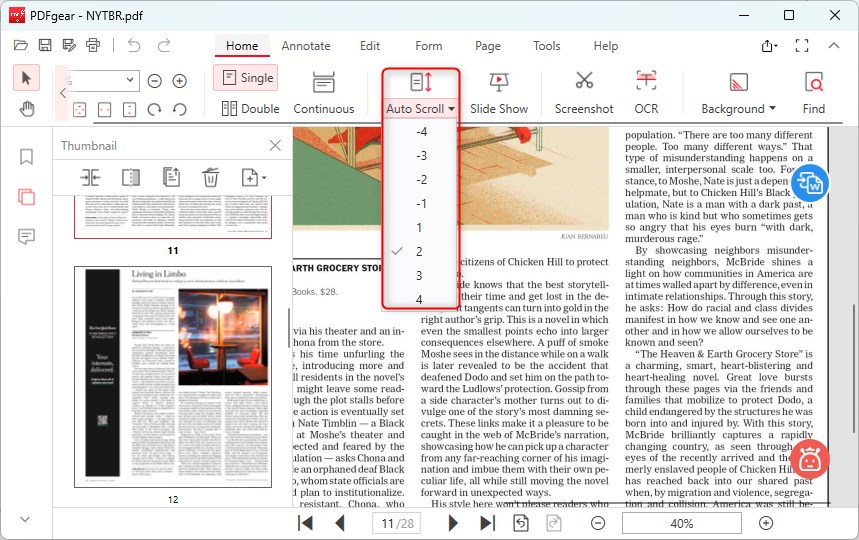Zoom in using the ribbon plus icon
The image size is (859, 540).
180,81
